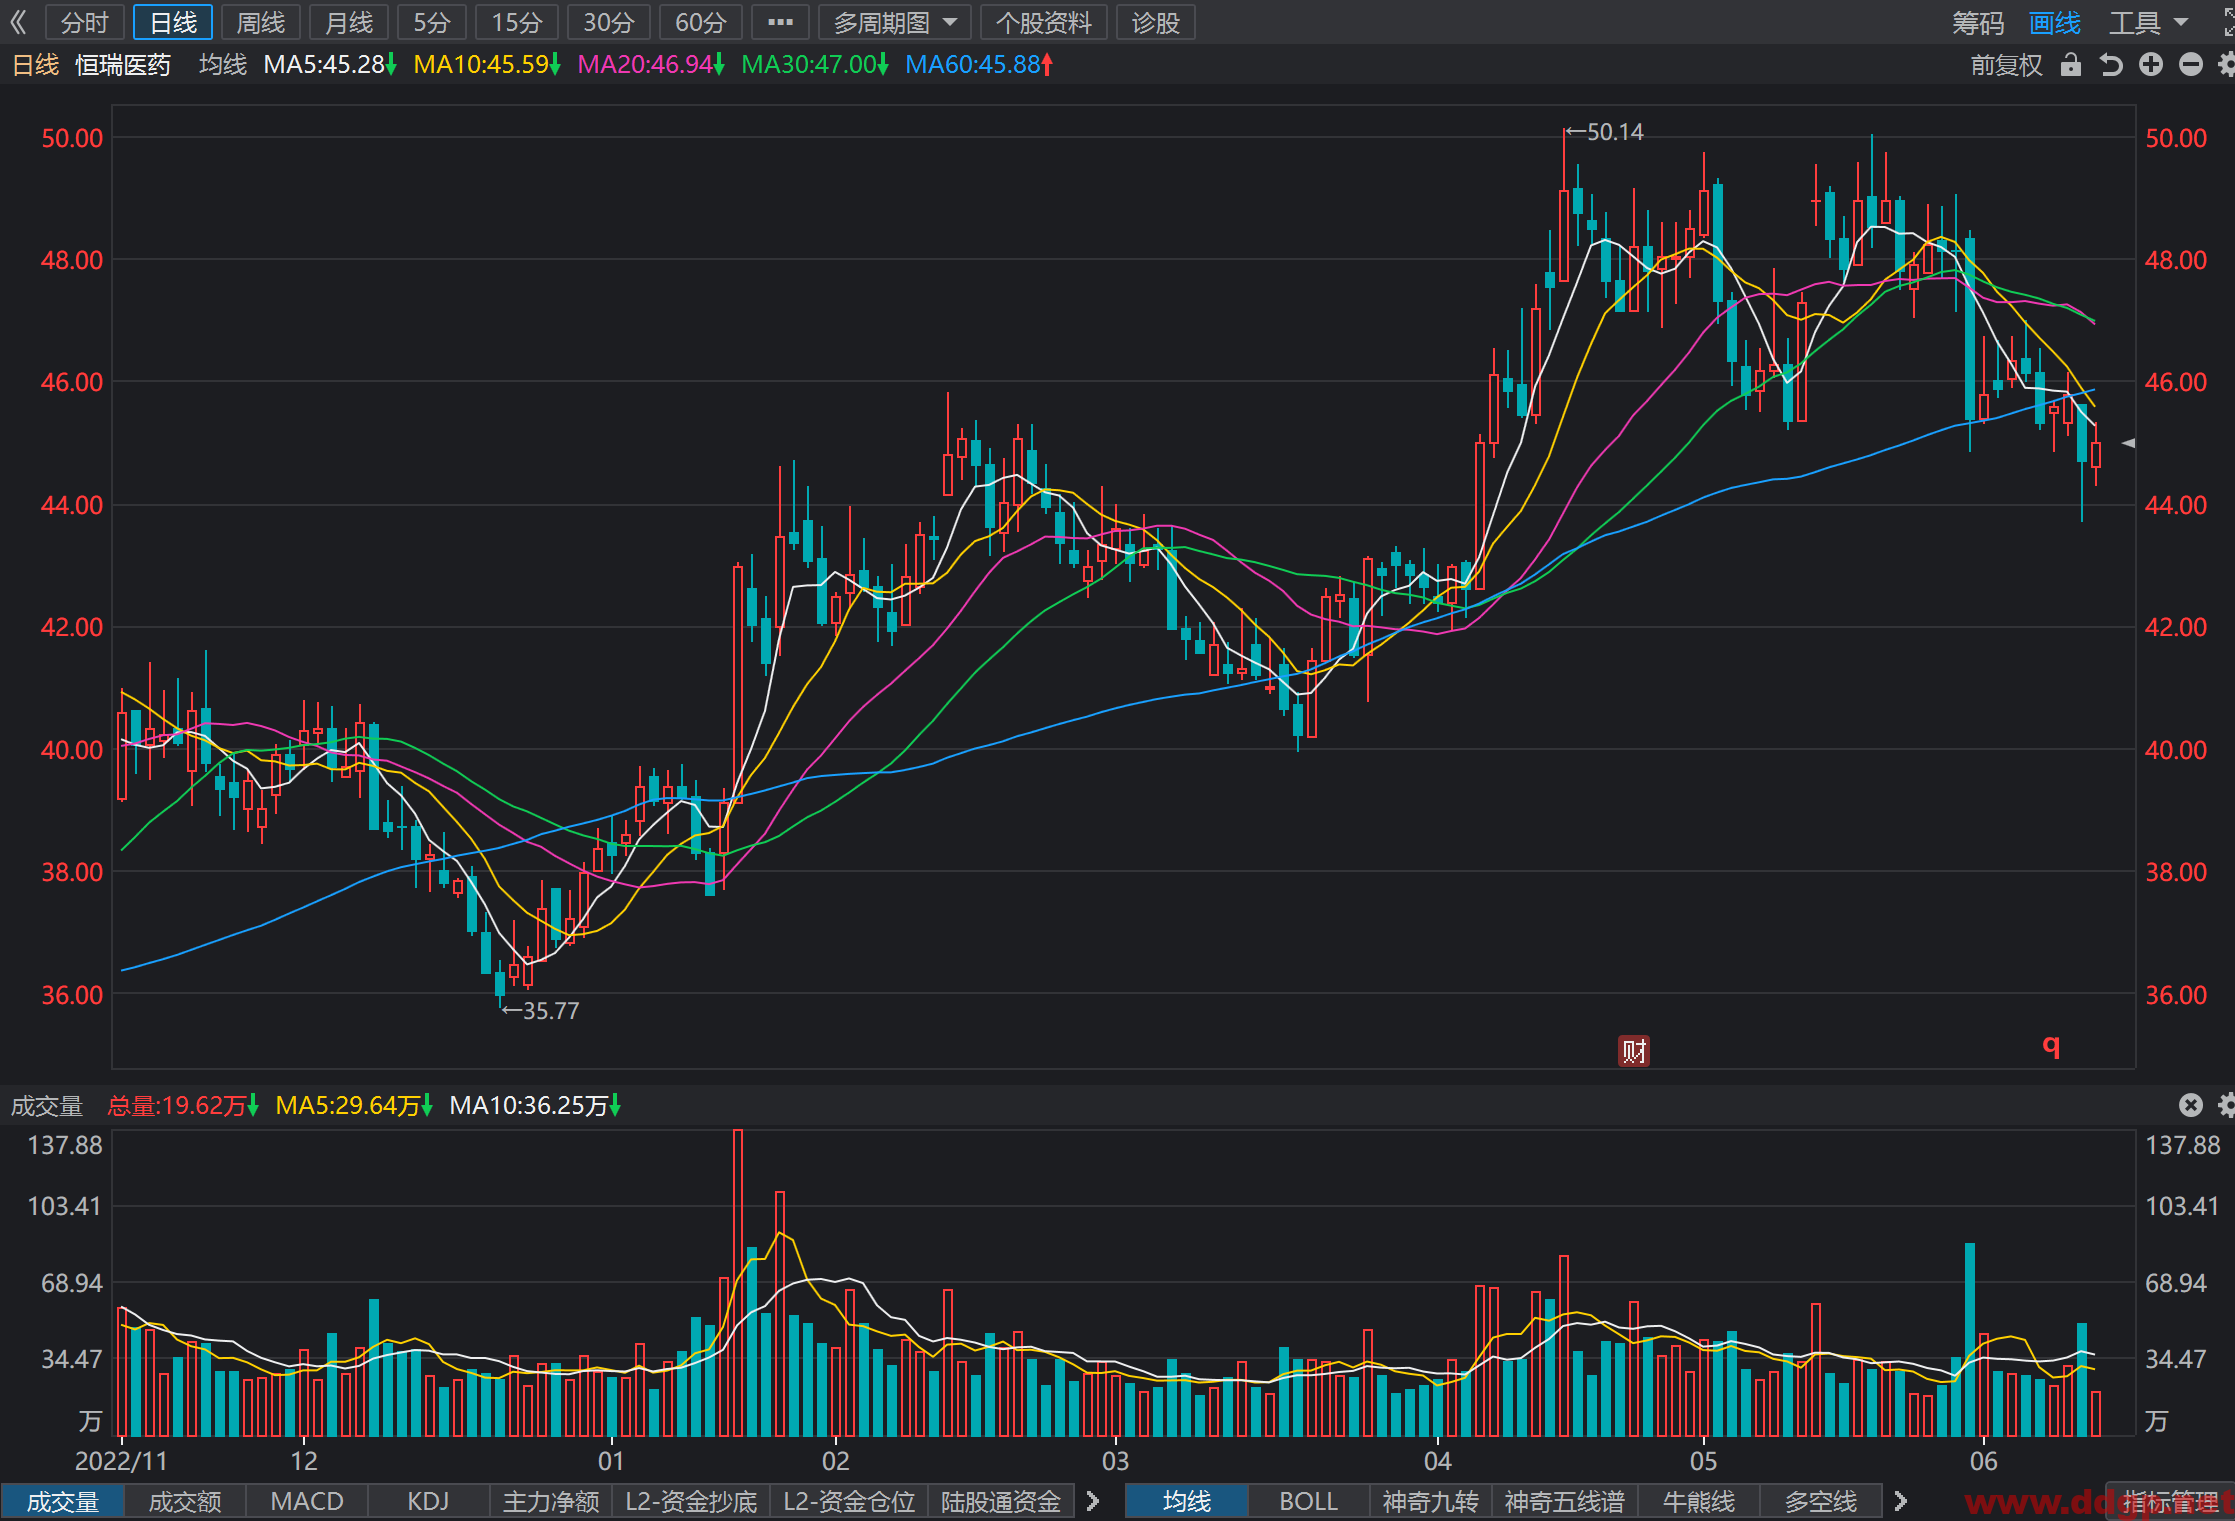Image resolution: width=2235 pixels, height=1521 pixels.
Task: Open the 多周期图 dropdown
Action: point(894,23)
